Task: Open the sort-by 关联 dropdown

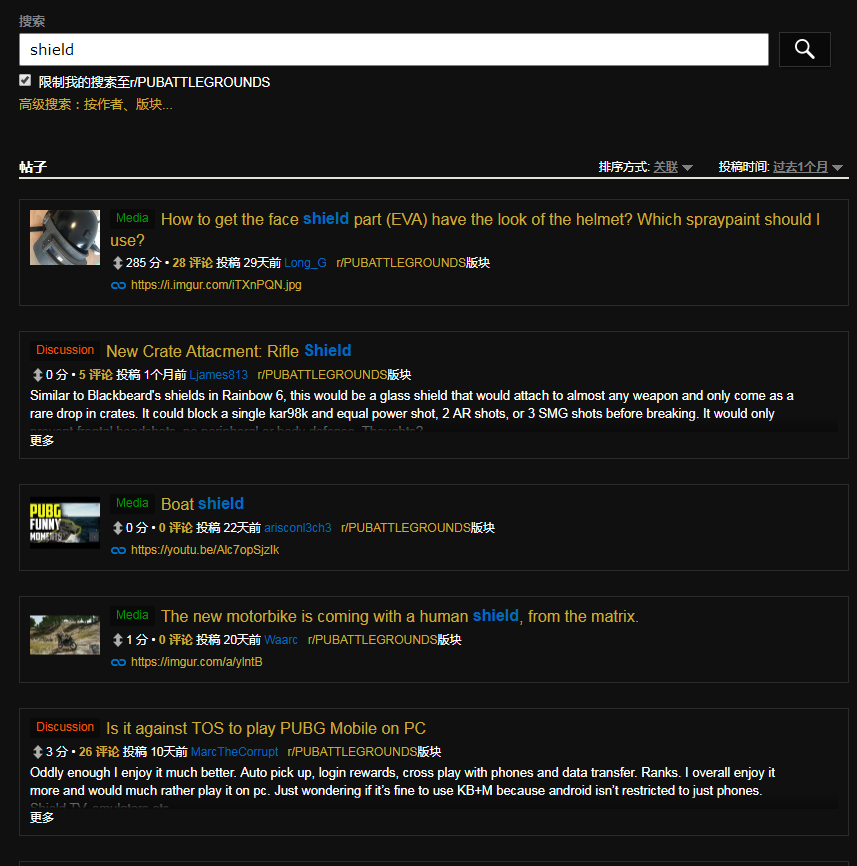Action: pos(673,167)
